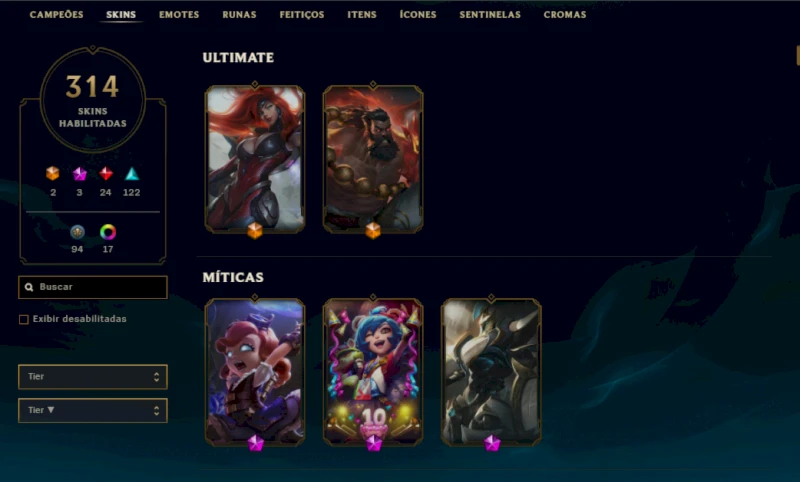The height and width of the screenshot is (482, 800).
Task: Click the teal Epic tier triangle icon
Action: click(132, 173)
